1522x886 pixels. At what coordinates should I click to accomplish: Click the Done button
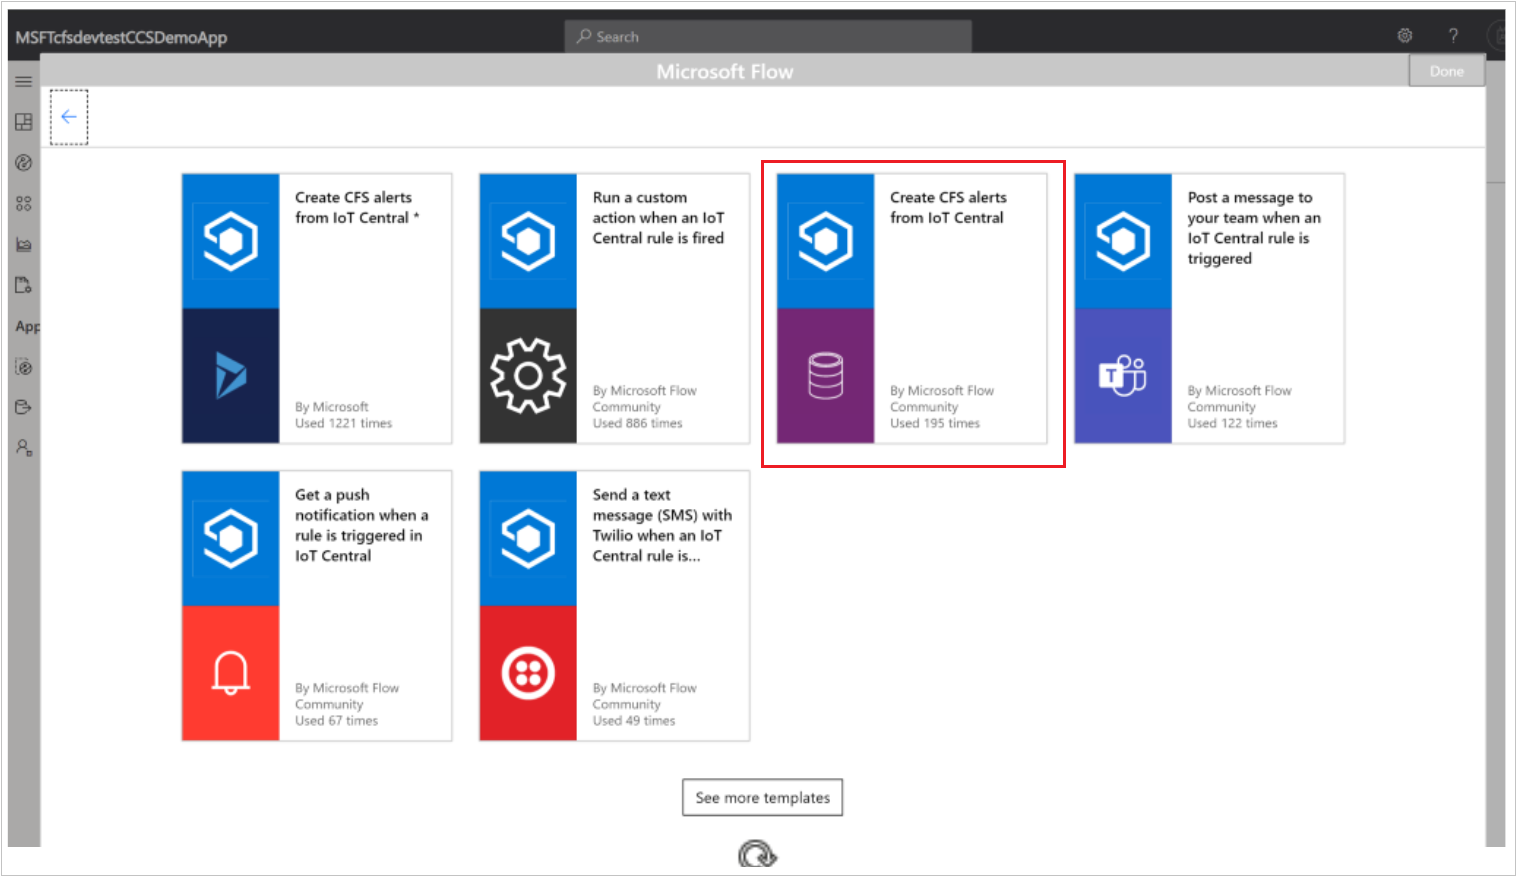pyautogui.click(x=1446, y=71)
